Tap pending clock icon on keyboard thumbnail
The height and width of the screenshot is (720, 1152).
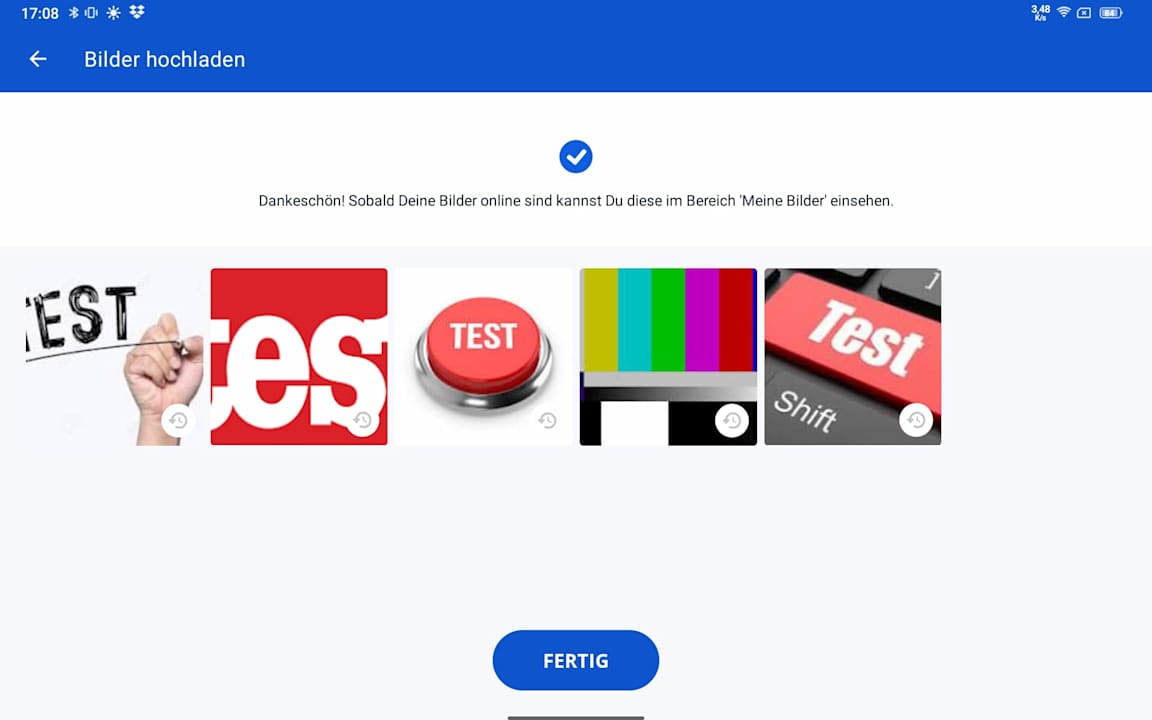(916, 420)
